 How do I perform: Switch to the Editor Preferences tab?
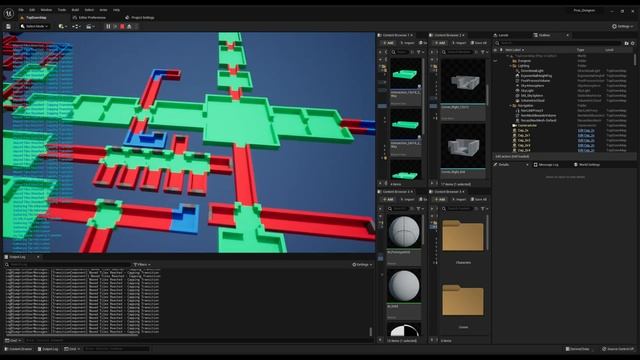(89, 18)
